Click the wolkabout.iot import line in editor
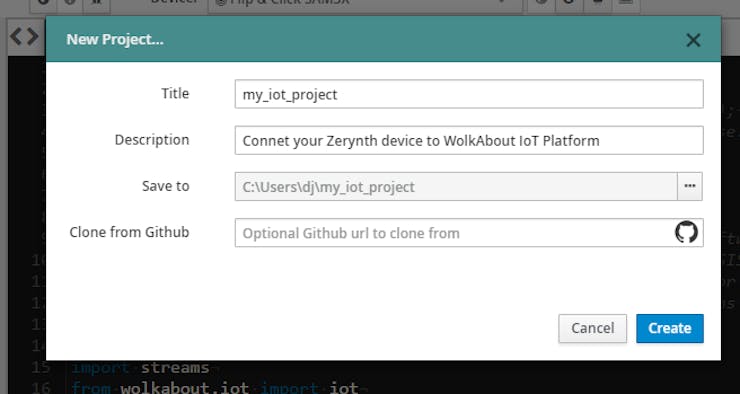Screen dimensions: 740x394 [x=216, y=388]
